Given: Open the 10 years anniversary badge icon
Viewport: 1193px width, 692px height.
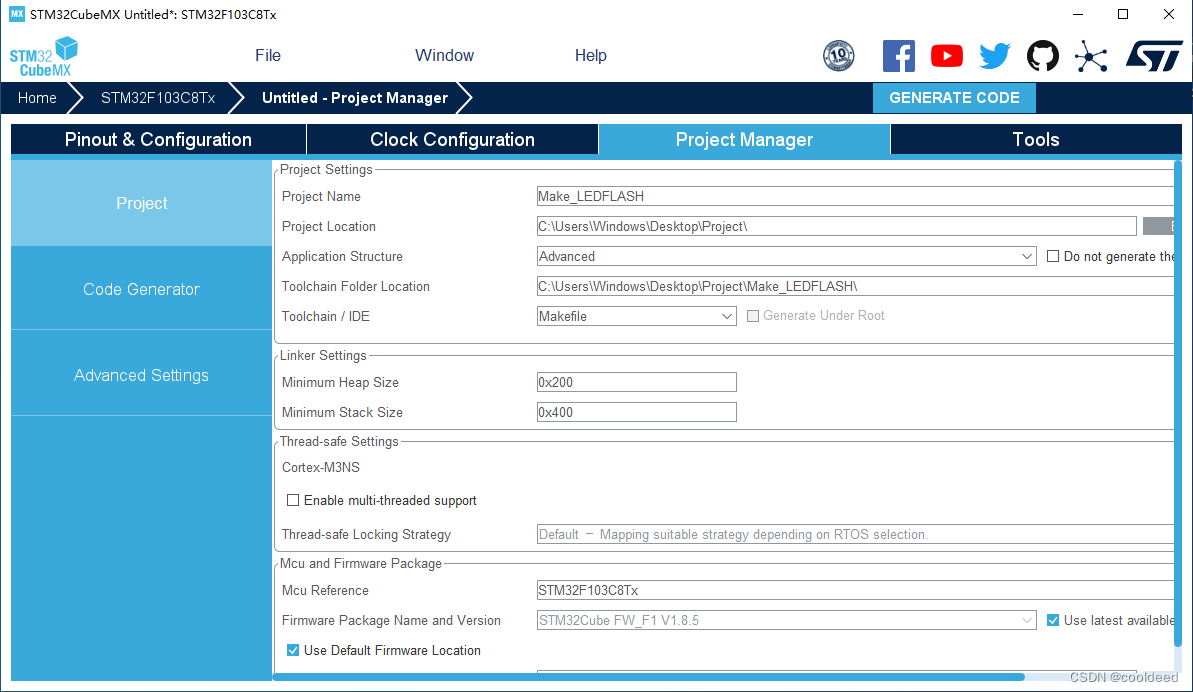Looking at the screenshot, I should pos(838,56).
